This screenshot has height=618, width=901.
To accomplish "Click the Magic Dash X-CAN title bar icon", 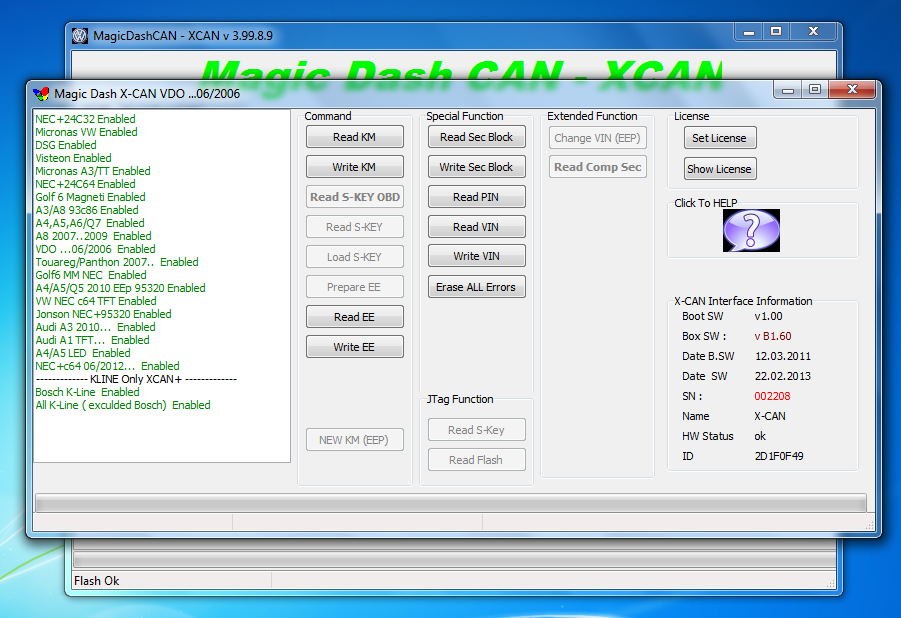I will 41,90.
